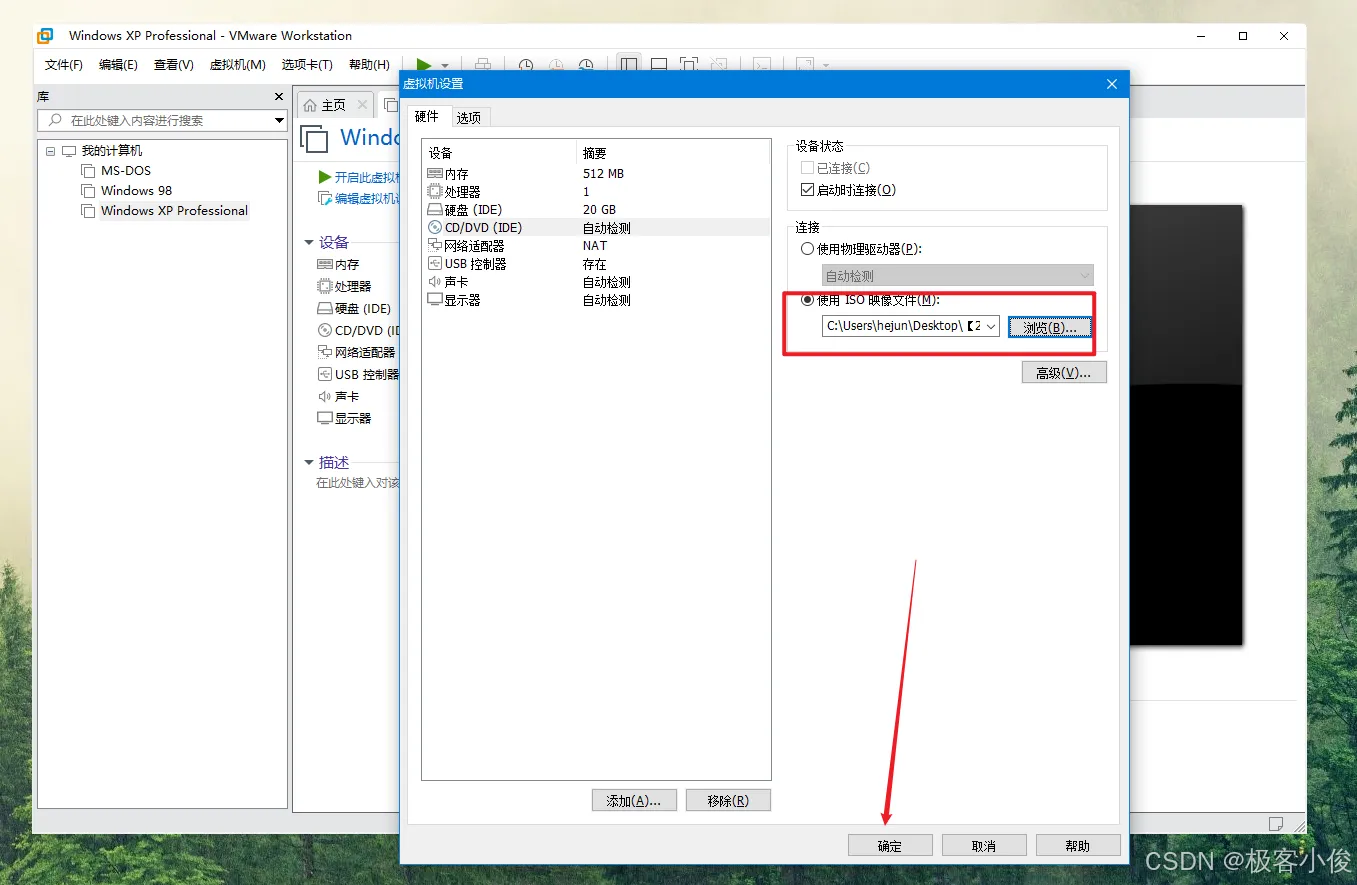Select the USB 控制器 icon in settings hardware list
This screenshot has width=1357, height=885.
coord(434,264)
